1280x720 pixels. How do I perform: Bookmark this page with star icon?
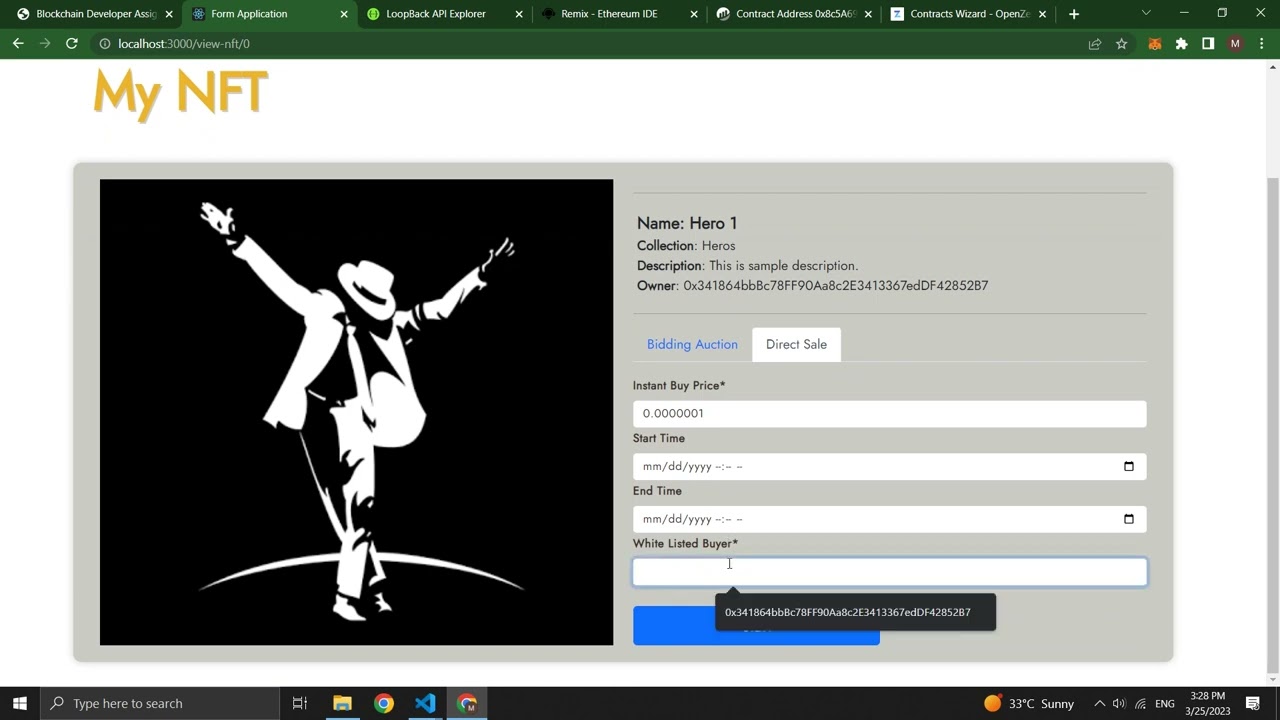1121,44
